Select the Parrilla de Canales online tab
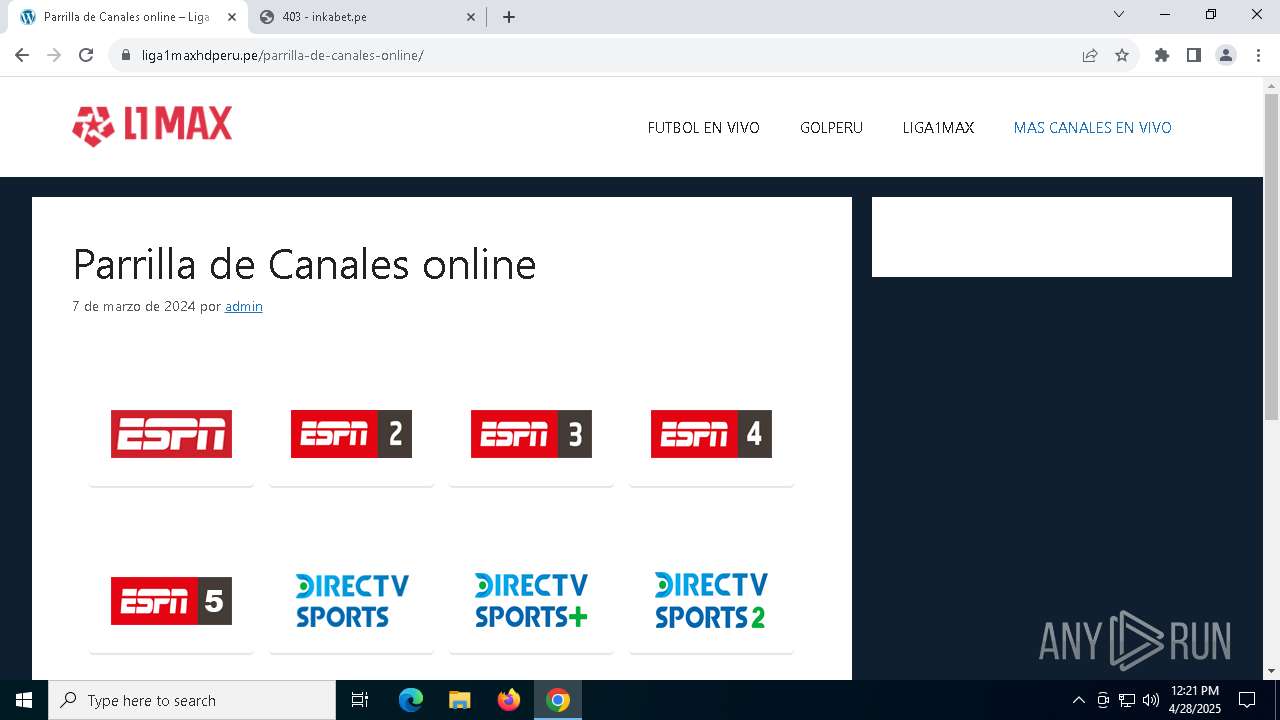 point(127,17)
